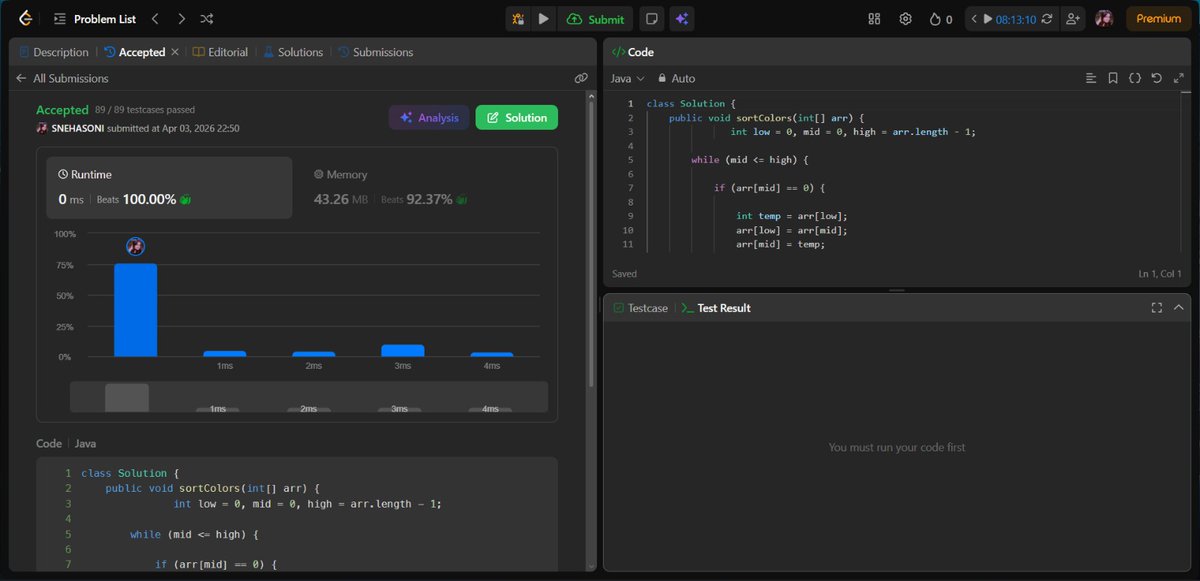Click the green Solution button
This screenshot has width=1200, height=581.
coord(516,117)
